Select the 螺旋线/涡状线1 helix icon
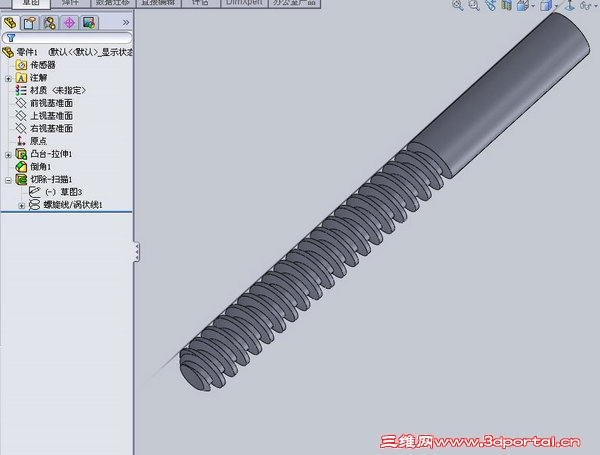Image resolution: width=600 pixels, height=455 pixels. (34, 205)
